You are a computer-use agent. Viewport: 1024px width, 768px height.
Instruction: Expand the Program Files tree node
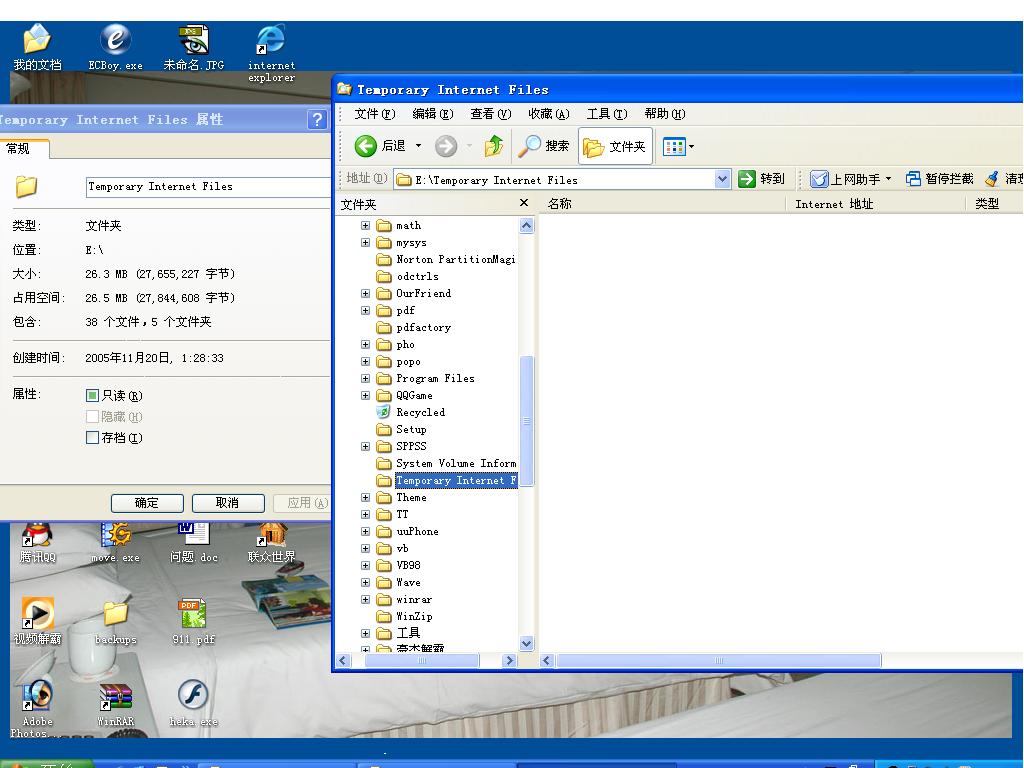coord(365,379)
